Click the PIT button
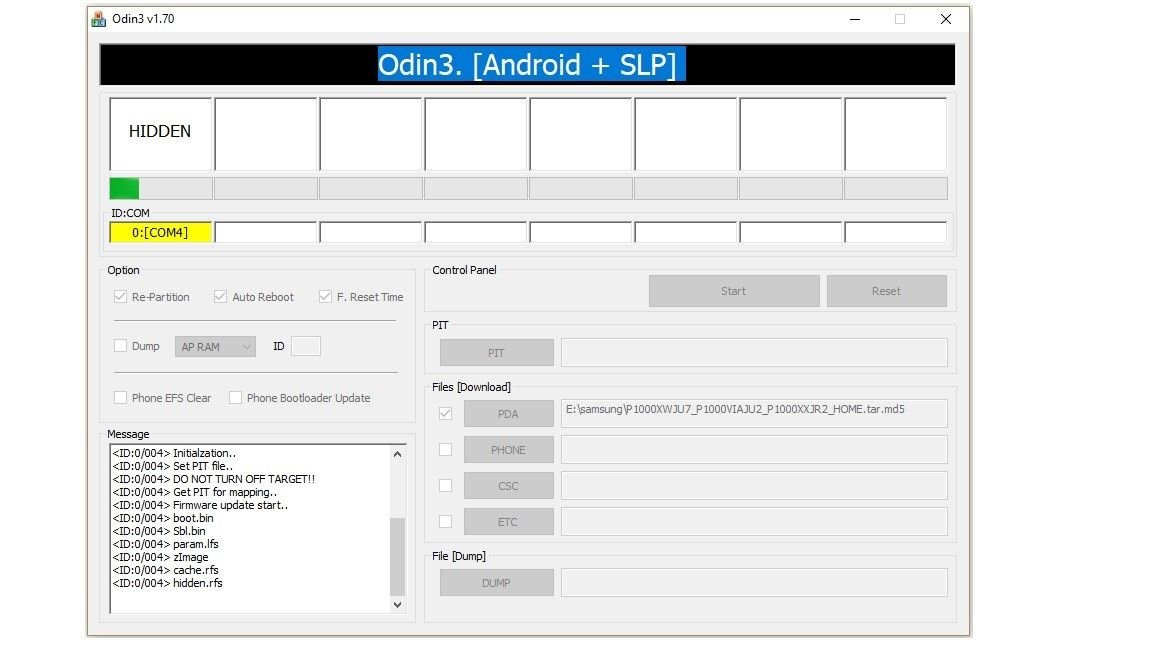Image resolution: width=1152 pixels, height=648 pixels. pyautogui.click(x=497, y=353)
